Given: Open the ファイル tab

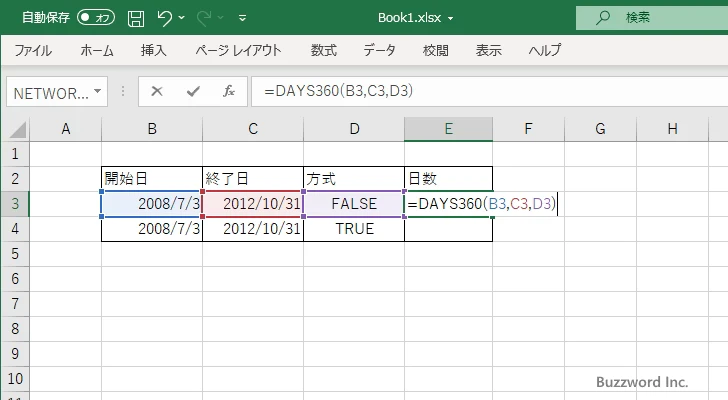Looking at the screenshot, I should [x=33, y=50].
